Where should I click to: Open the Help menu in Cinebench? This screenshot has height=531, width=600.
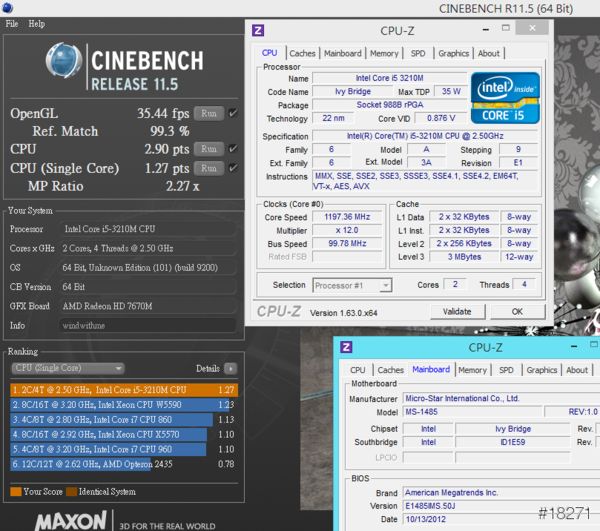(37, 23)
